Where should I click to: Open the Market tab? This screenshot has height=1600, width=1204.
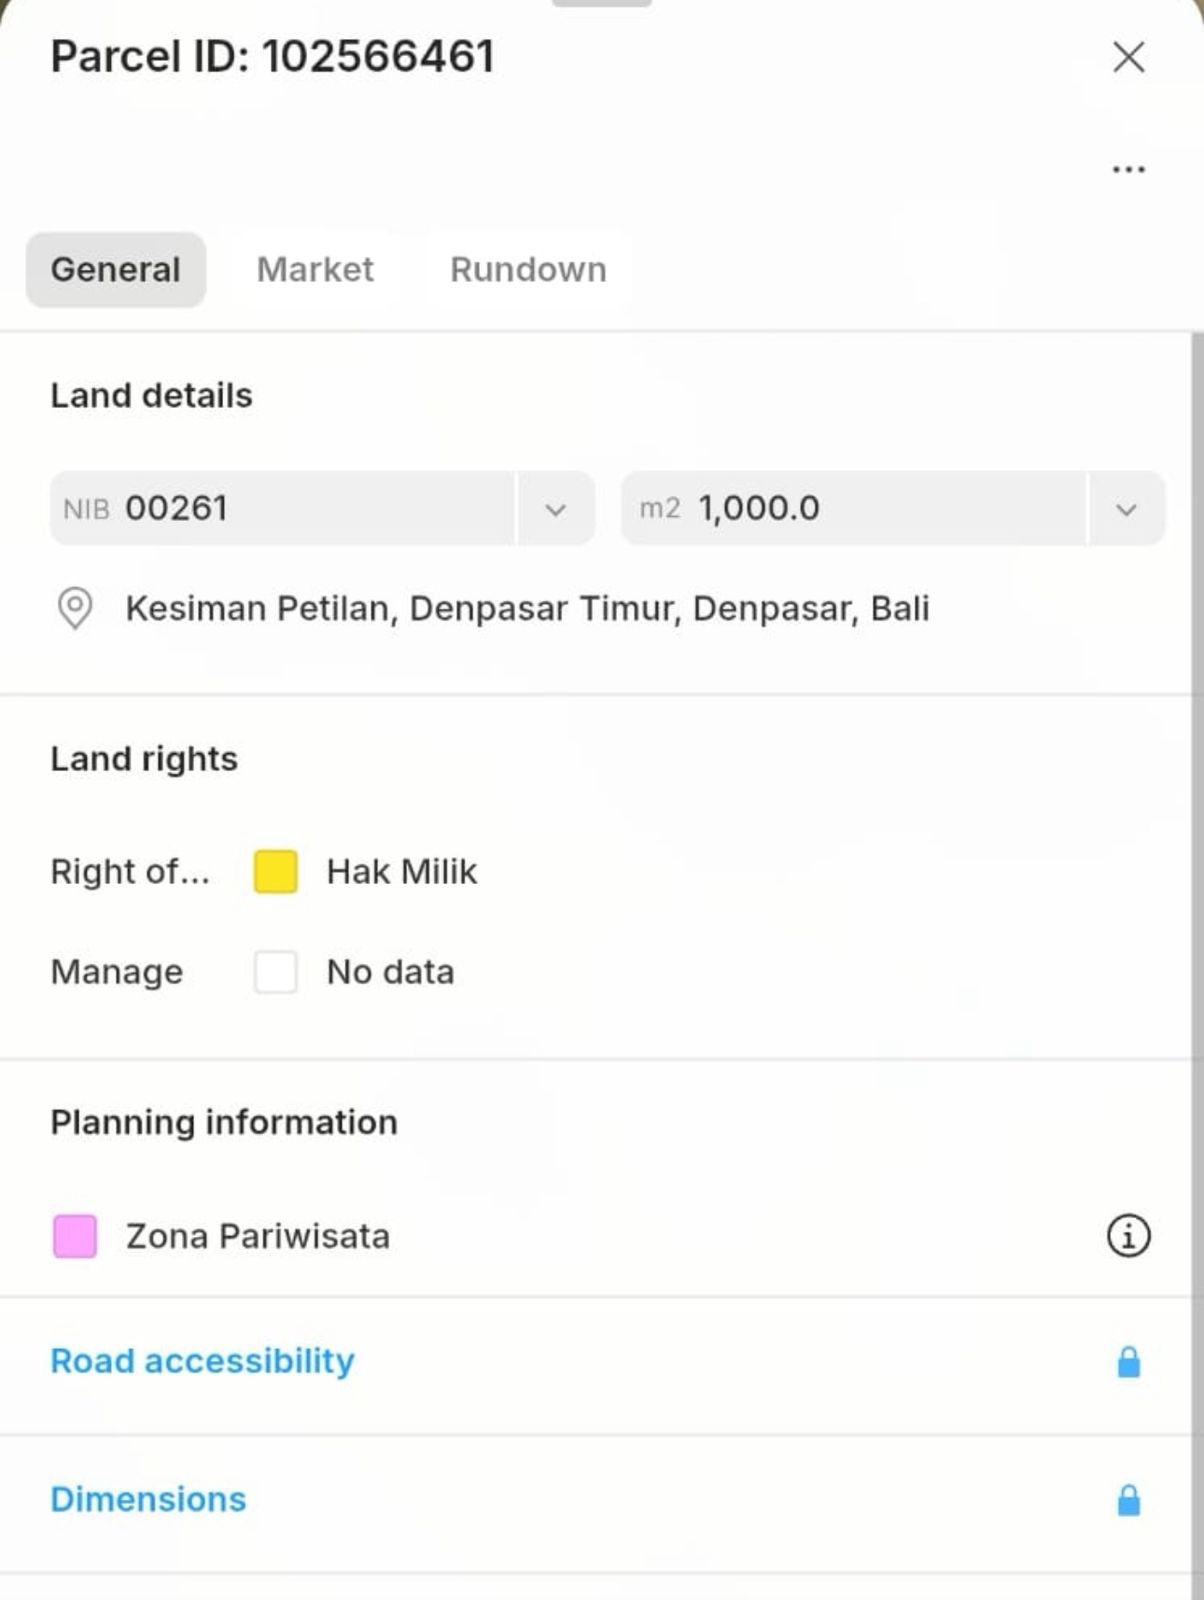[x=315, y=270]
